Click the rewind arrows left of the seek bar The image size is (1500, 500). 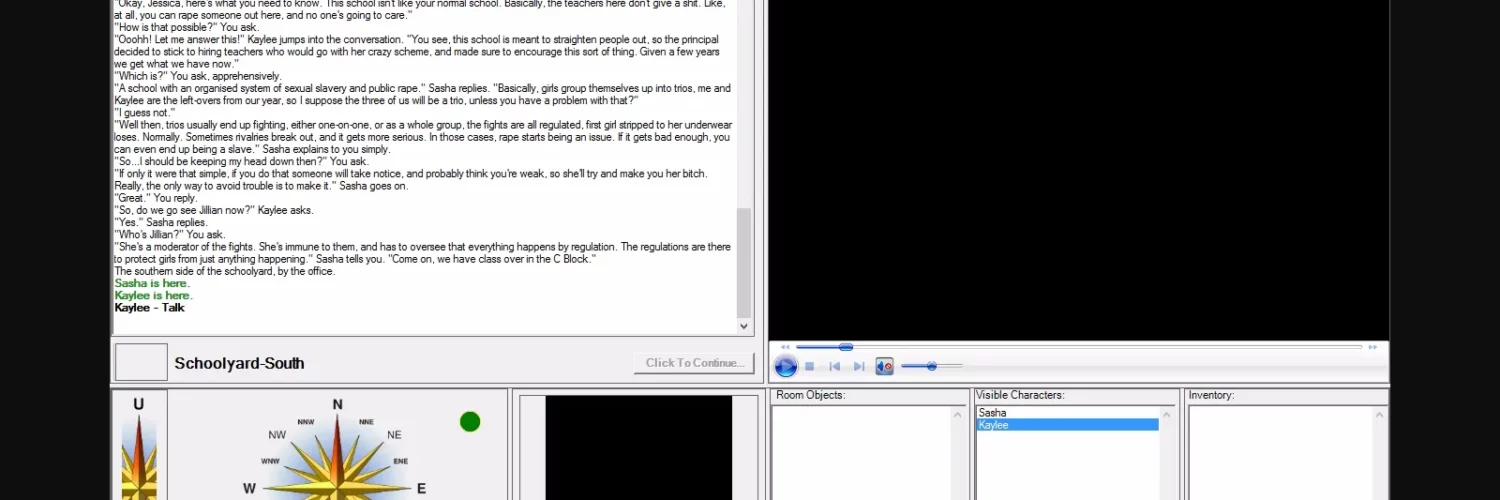tap(785, 347)
